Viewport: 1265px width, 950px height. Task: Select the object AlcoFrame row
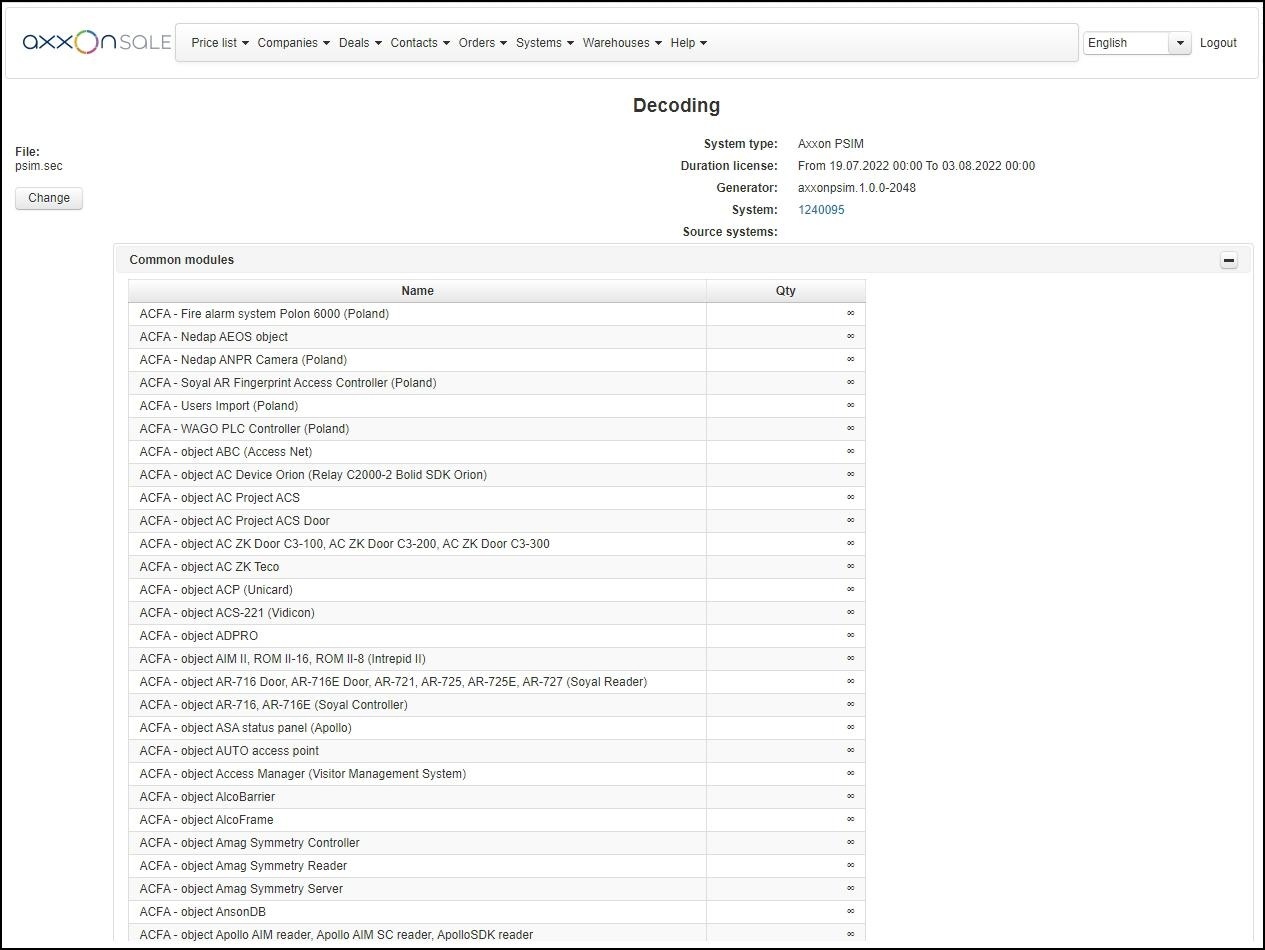coord(497,820)
